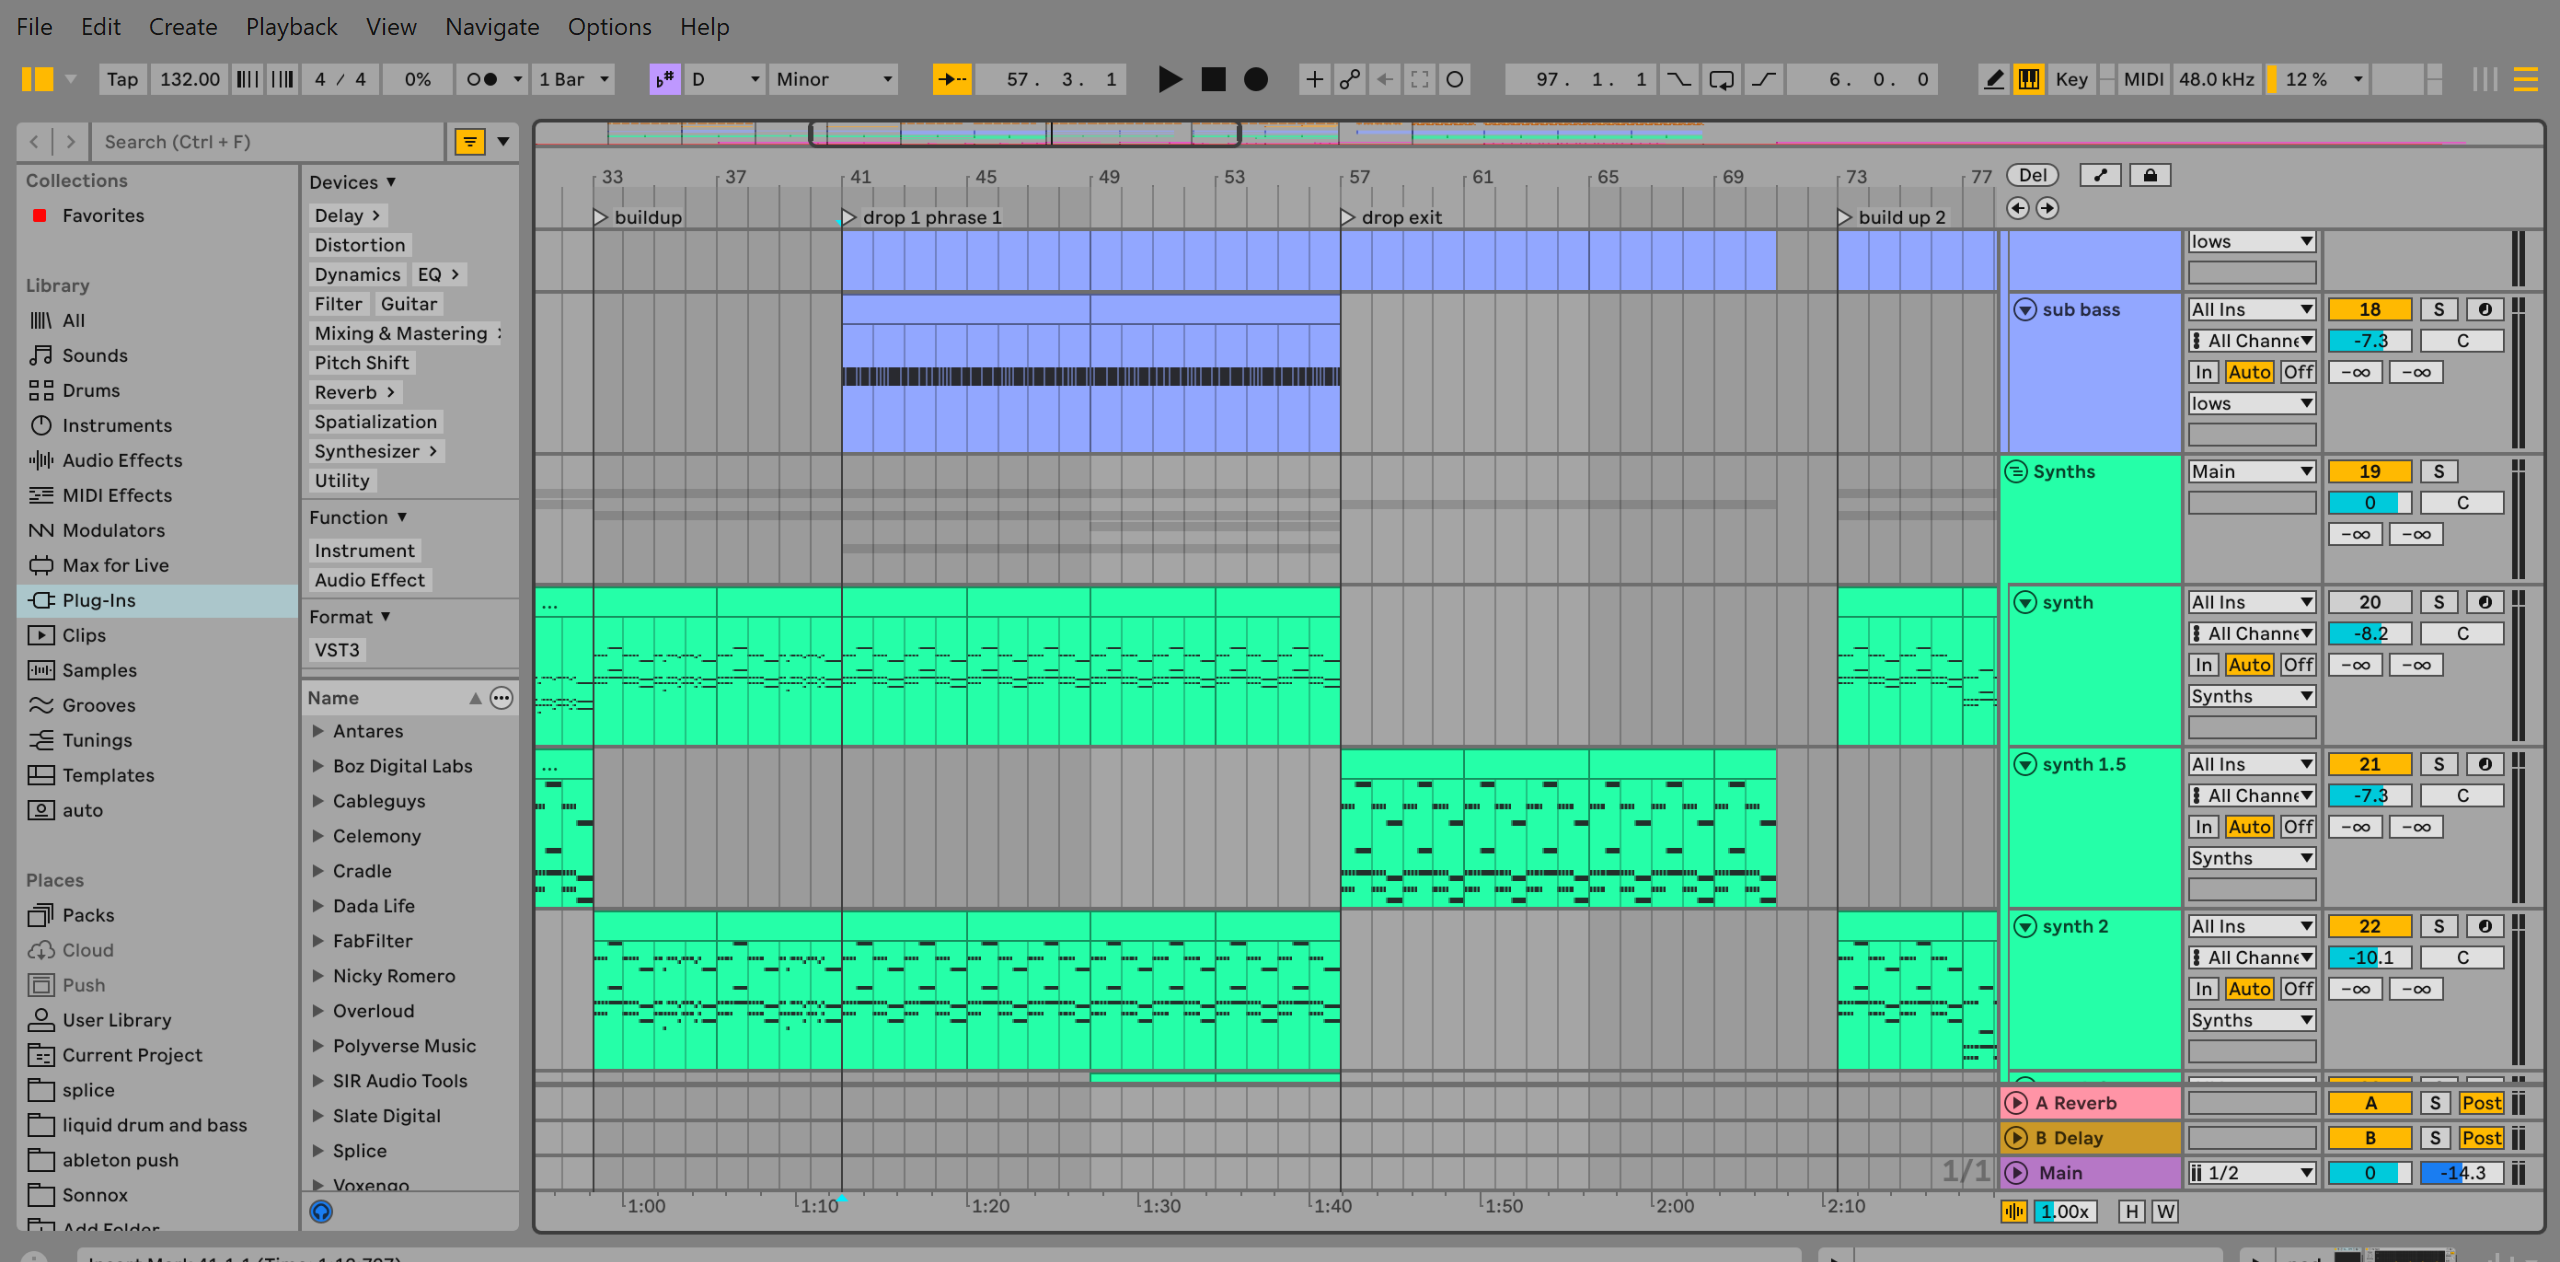The width and height of the screenshot is (2560, 1262).
Task: Click the Loop switch icon
Action: click(x=1721, y=79)
